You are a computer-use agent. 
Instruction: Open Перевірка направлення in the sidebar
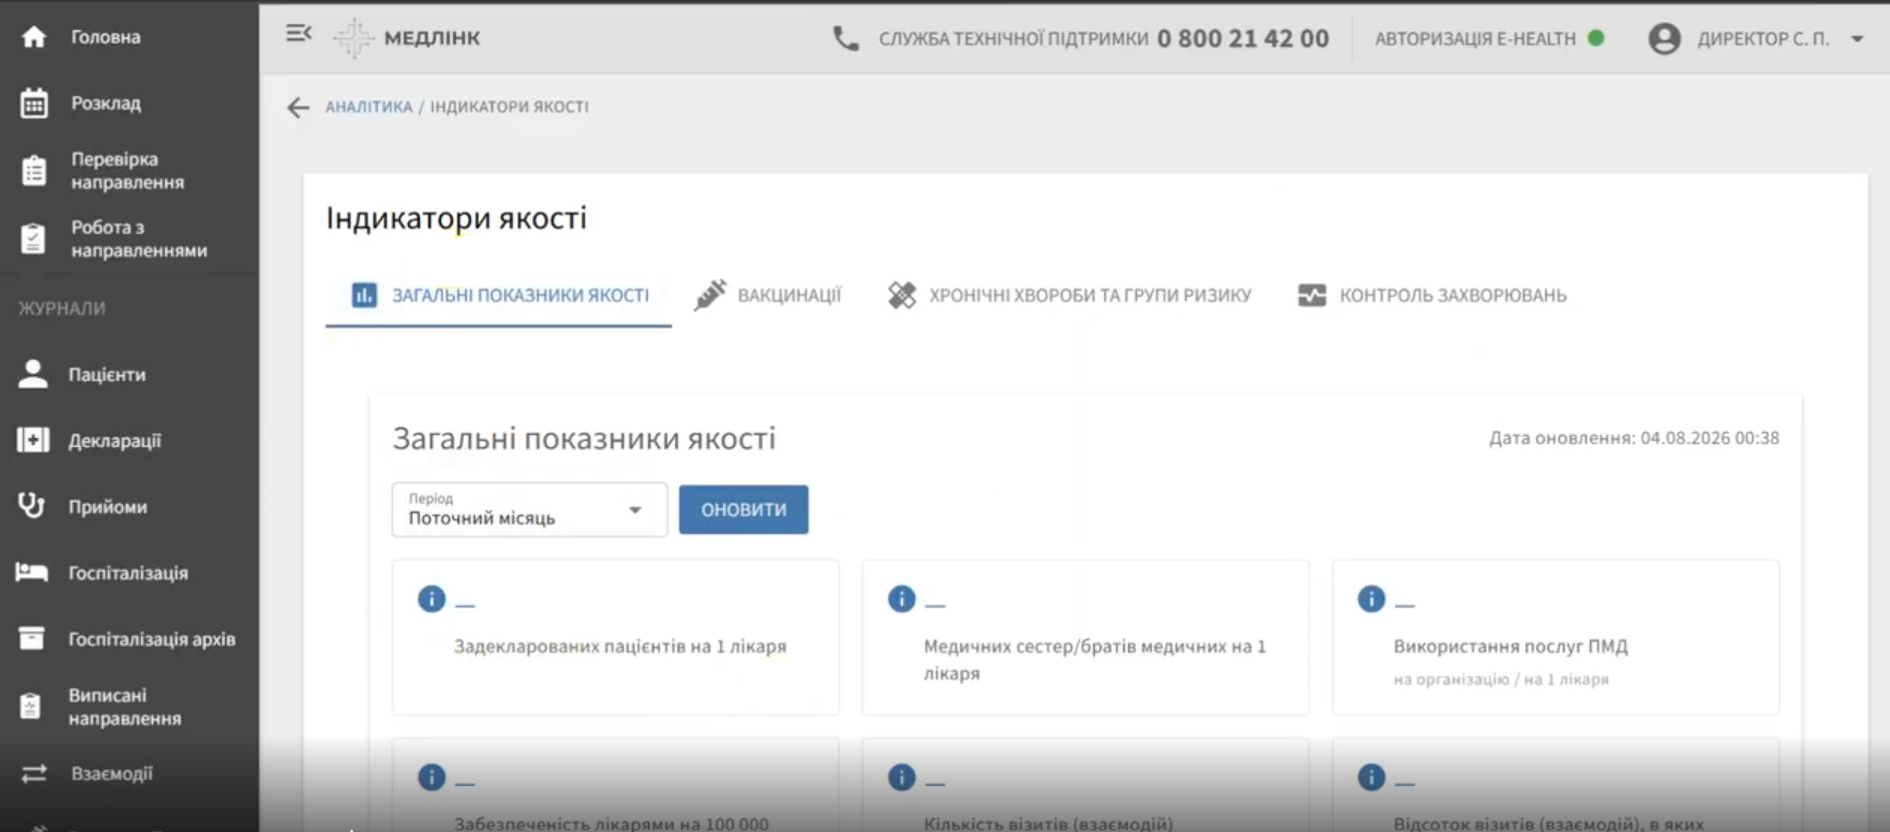tap(128, 171)
